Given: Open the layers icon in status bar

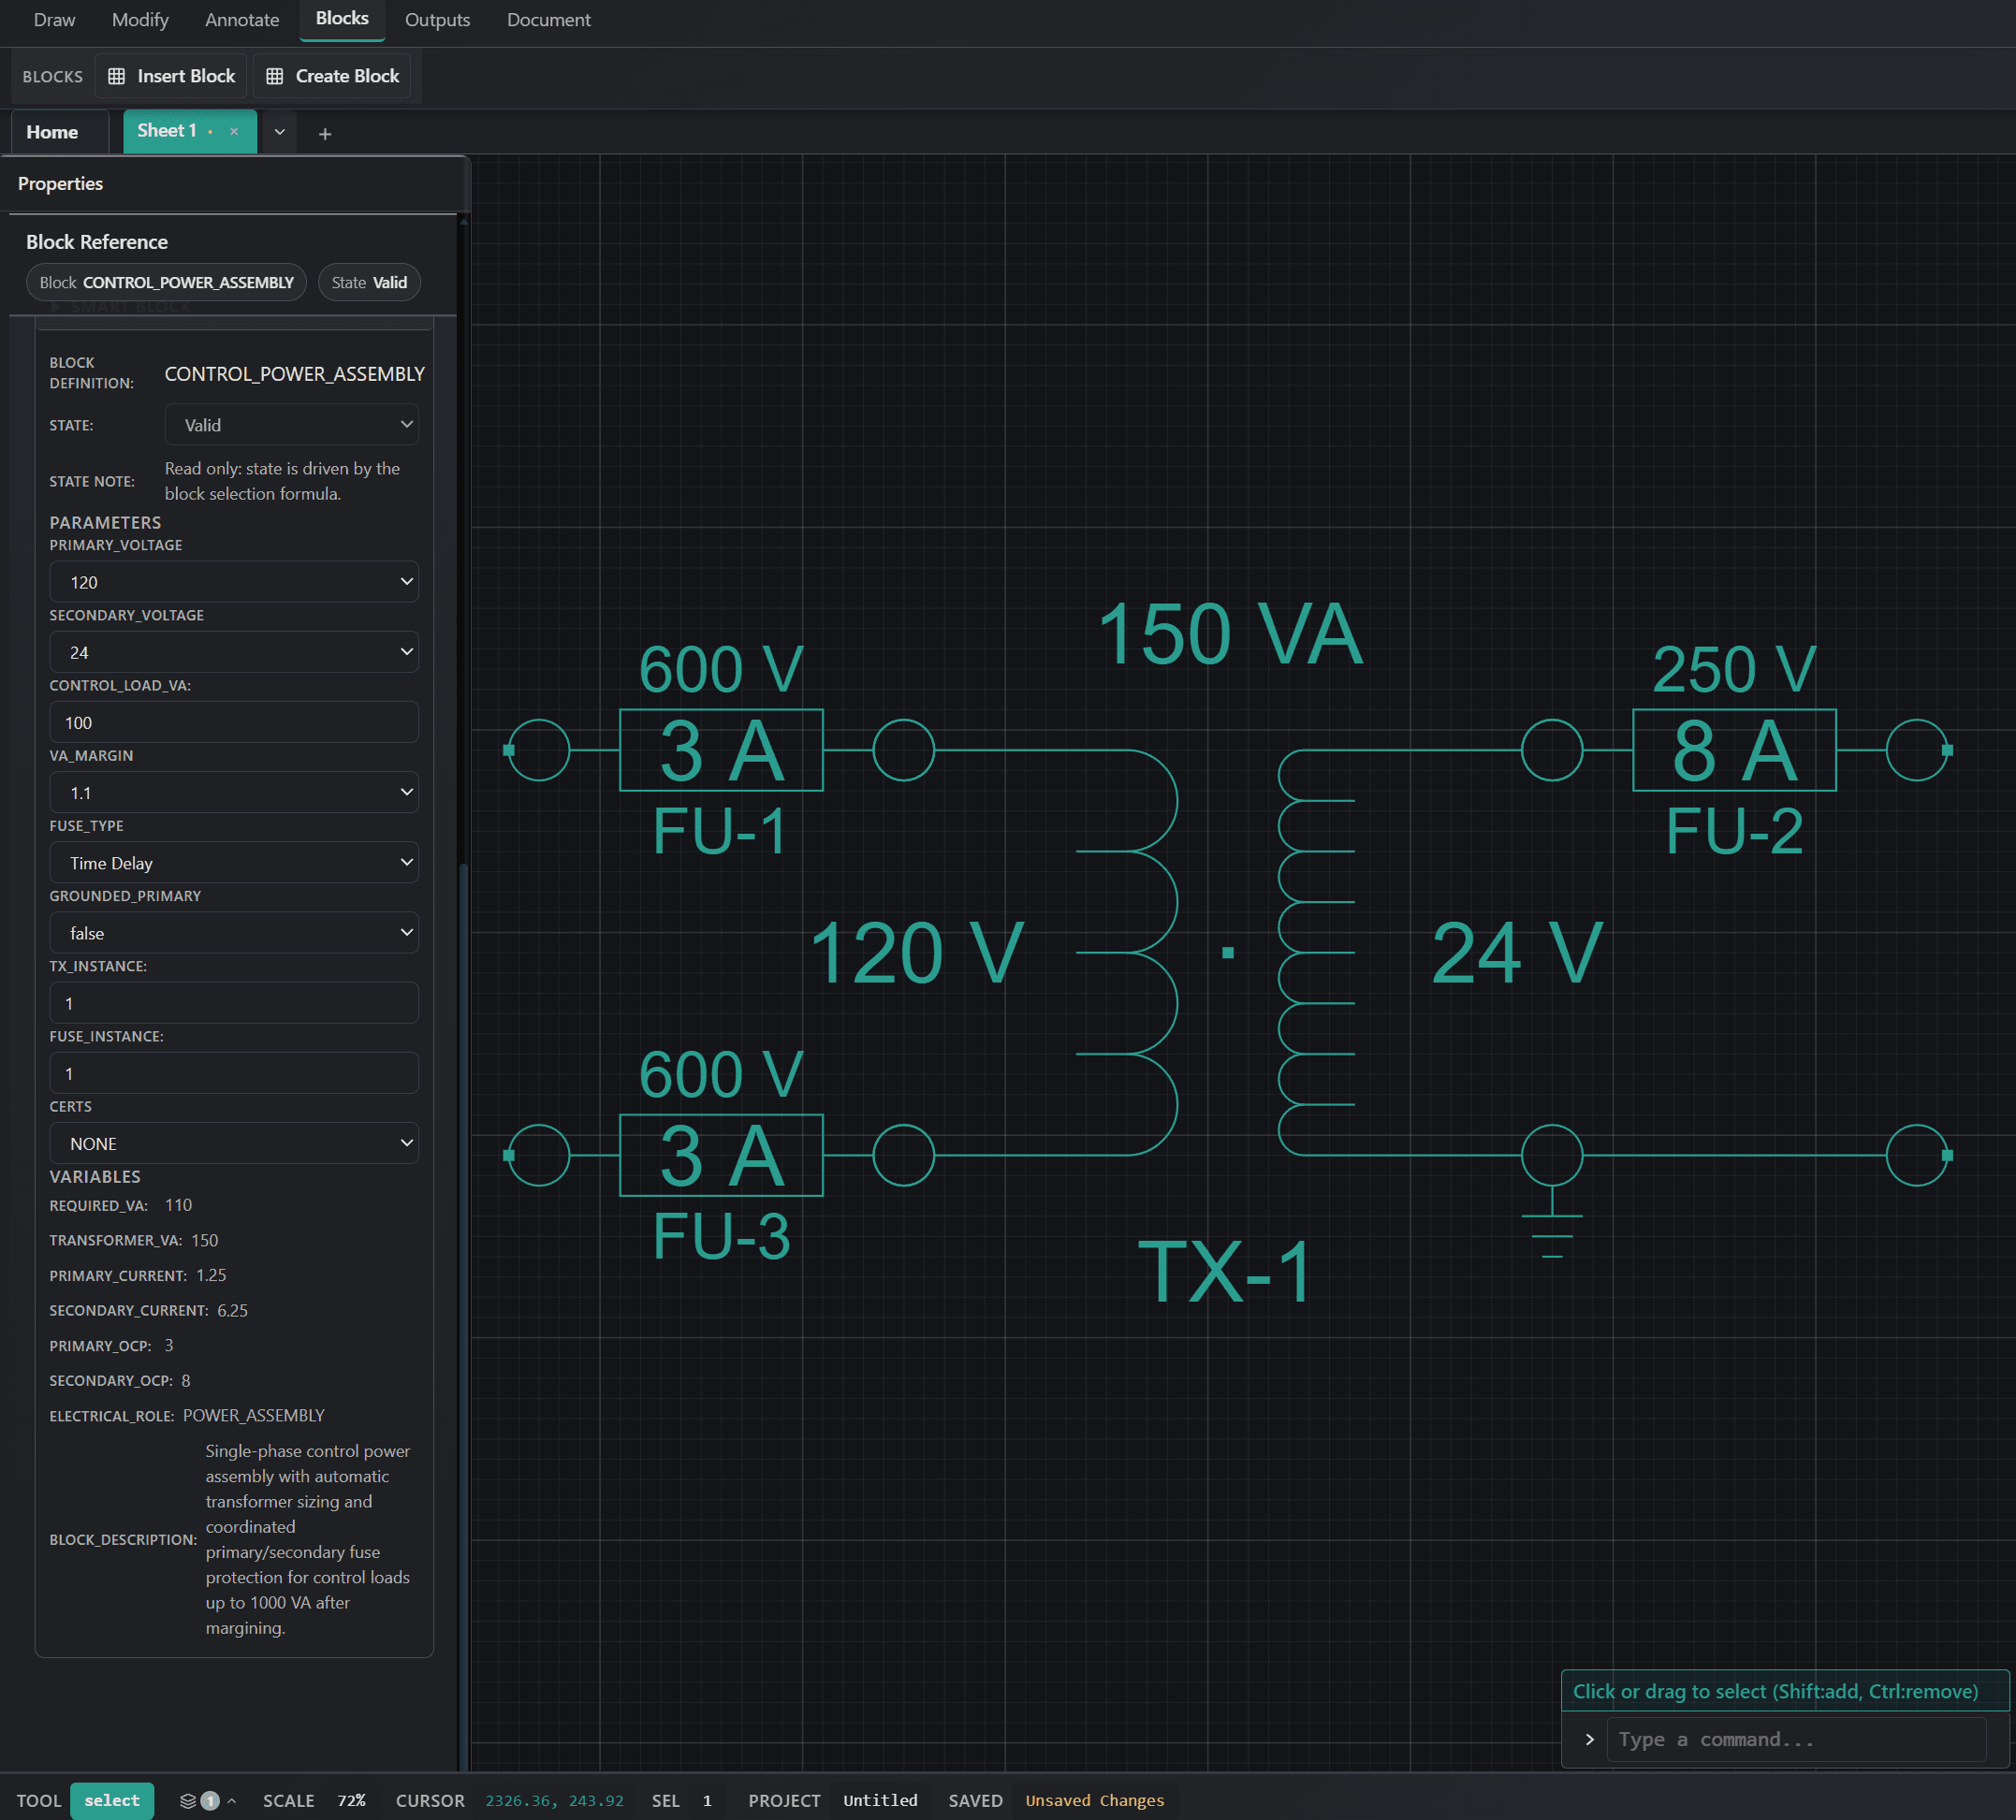Looking at the screenshot, I should tap(187, 1801).
